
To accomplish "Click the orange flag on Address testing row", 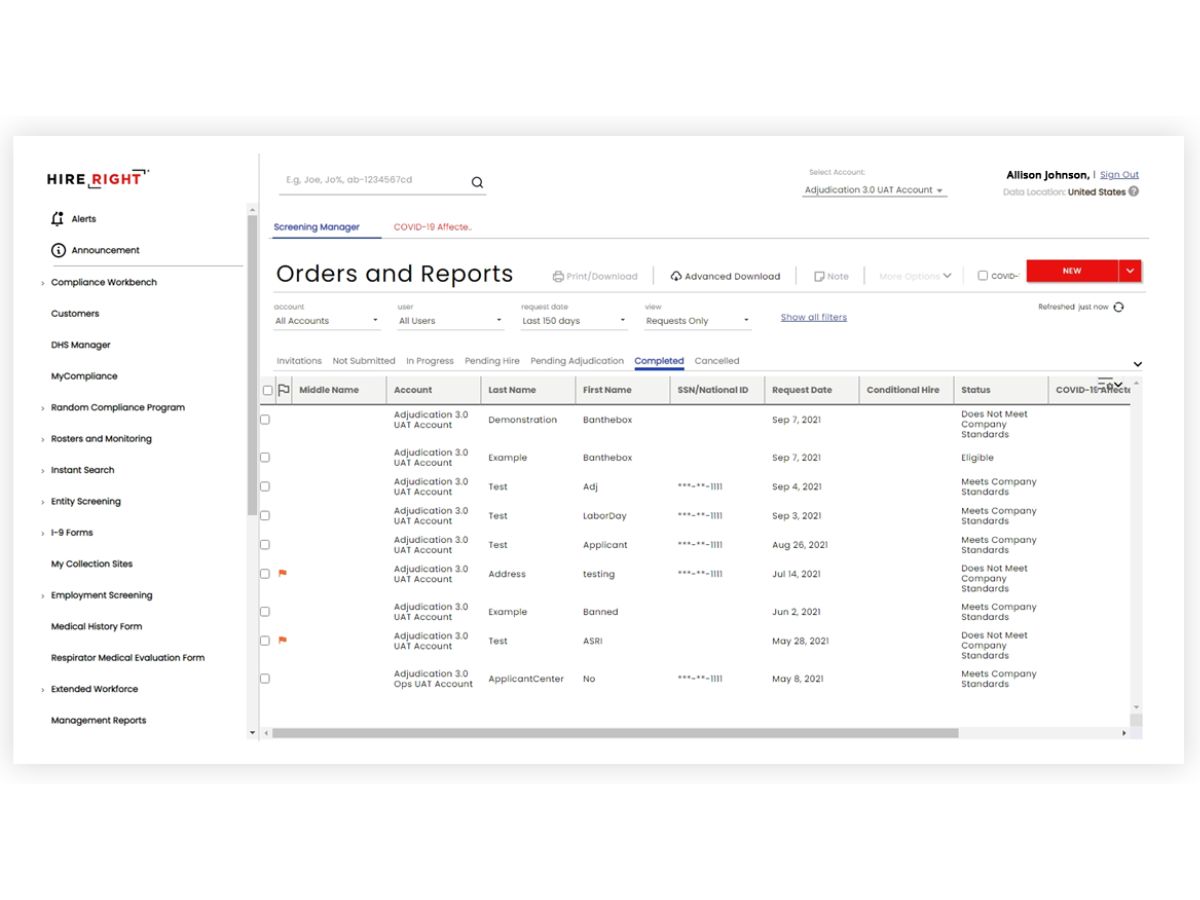I will (x=283, y=574).
